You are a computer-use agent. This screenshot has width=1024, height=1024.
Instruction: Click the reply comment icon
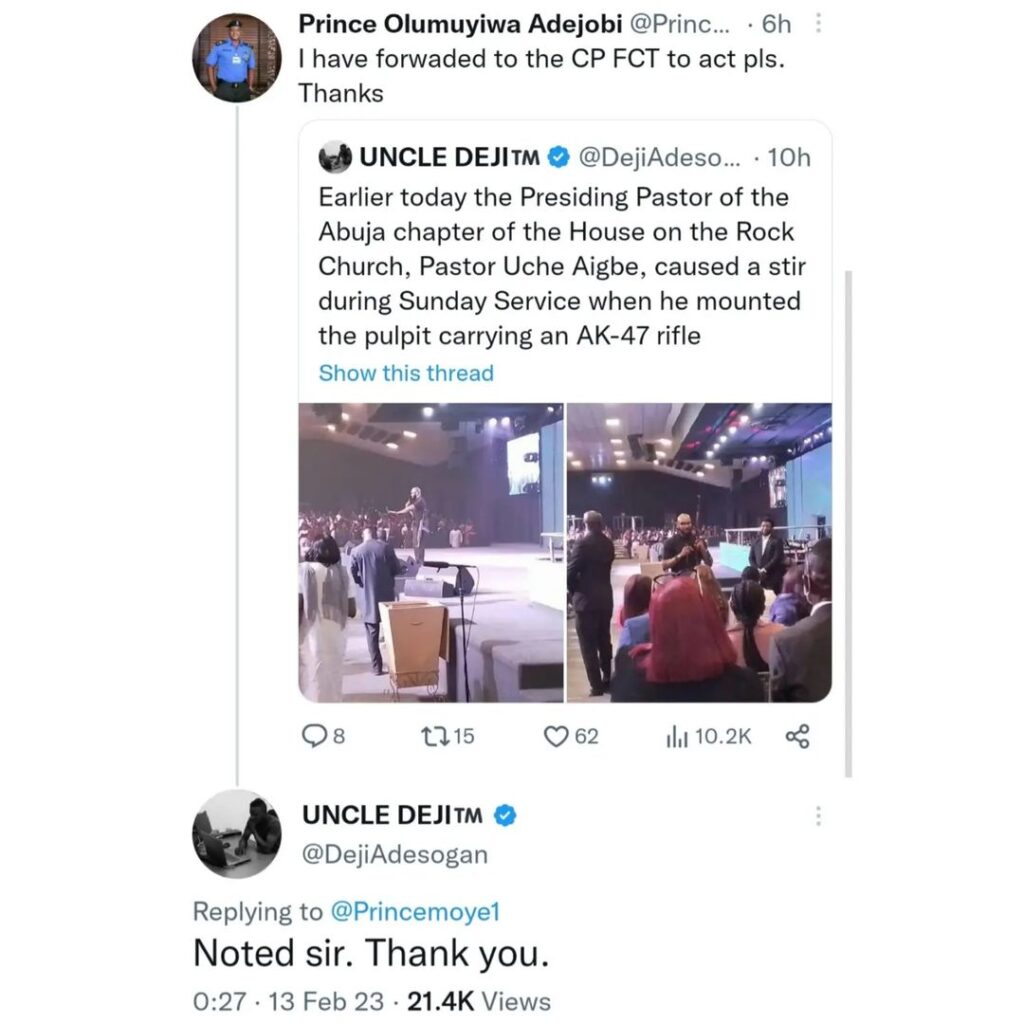(312, 737)
